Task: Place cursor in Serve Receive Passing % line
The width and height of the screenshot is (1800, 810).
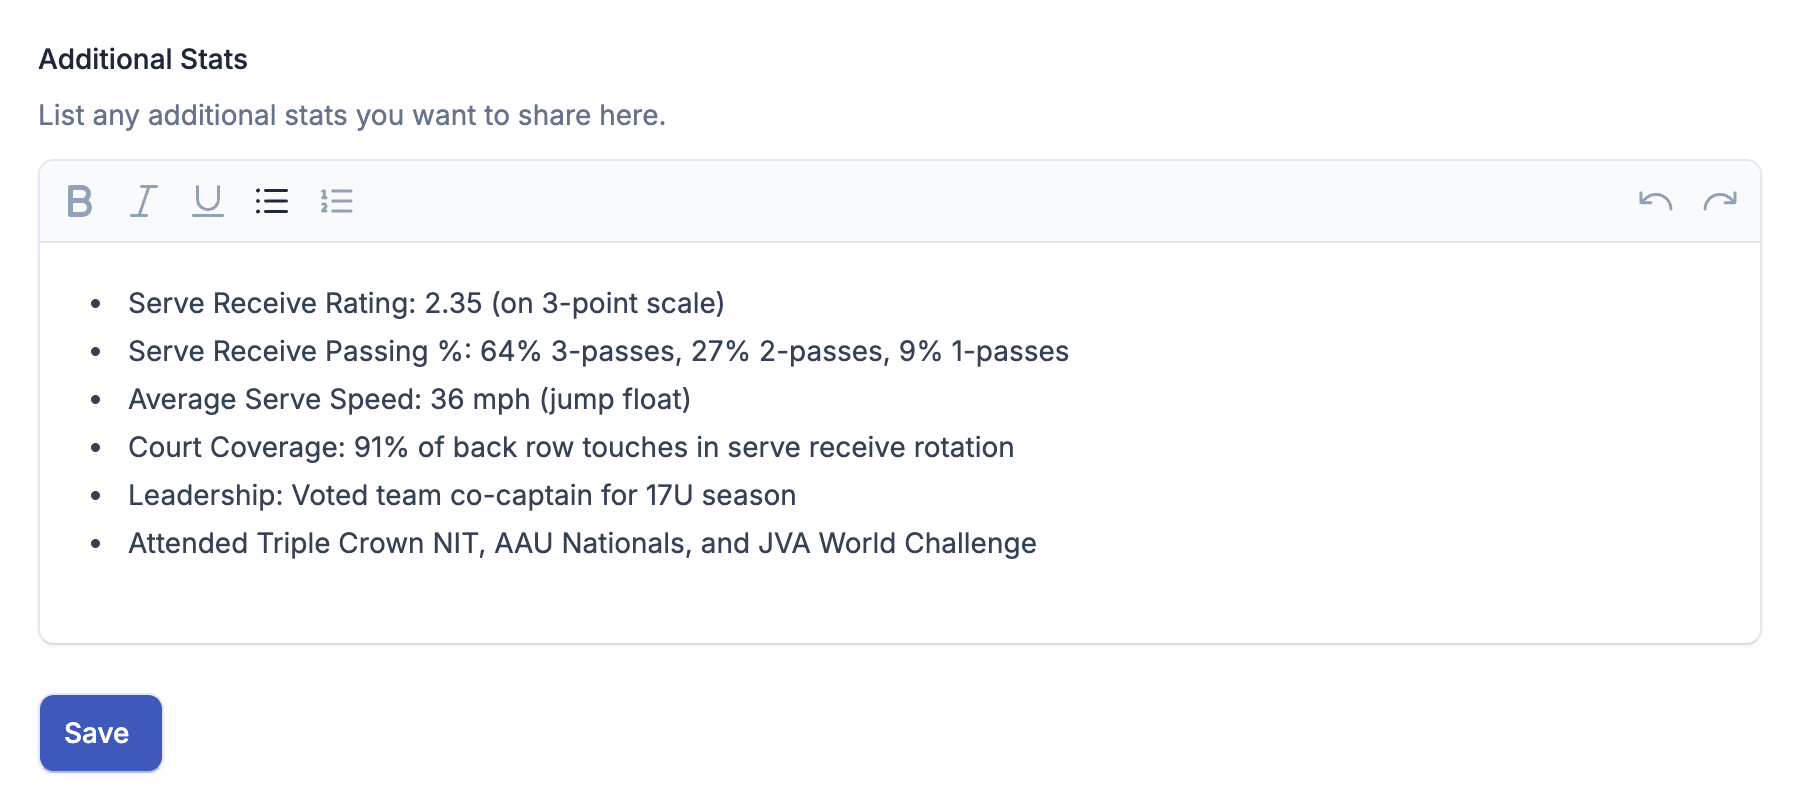Action: [x=598, y=351]
